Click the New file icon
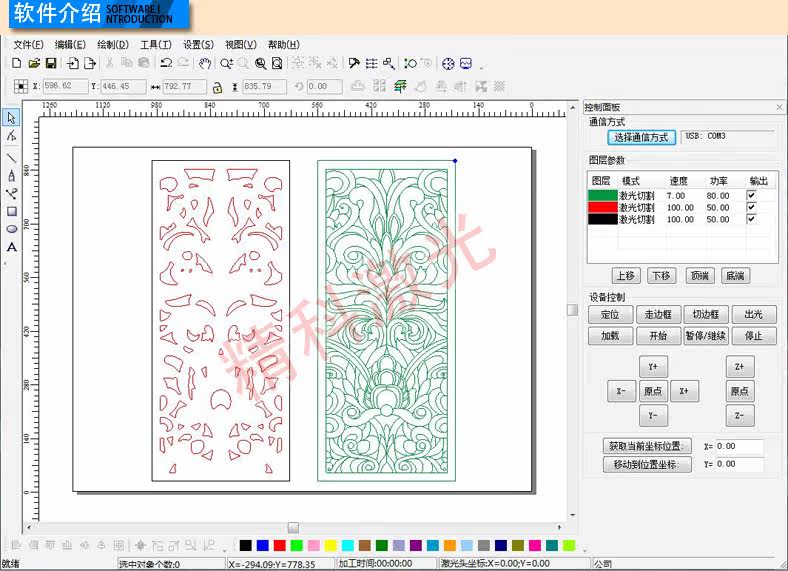 click(x=17, y=63)
